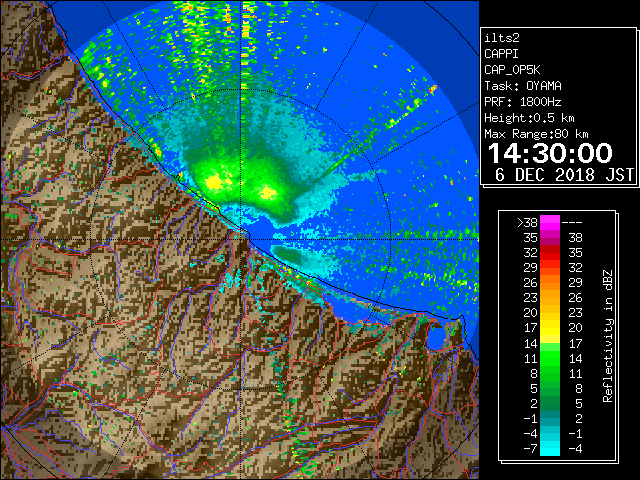Pick the magenta >38 dBZ legend swatch
Image resolution: width=640 pixels, height=480 pixels.
pos(550,223)
